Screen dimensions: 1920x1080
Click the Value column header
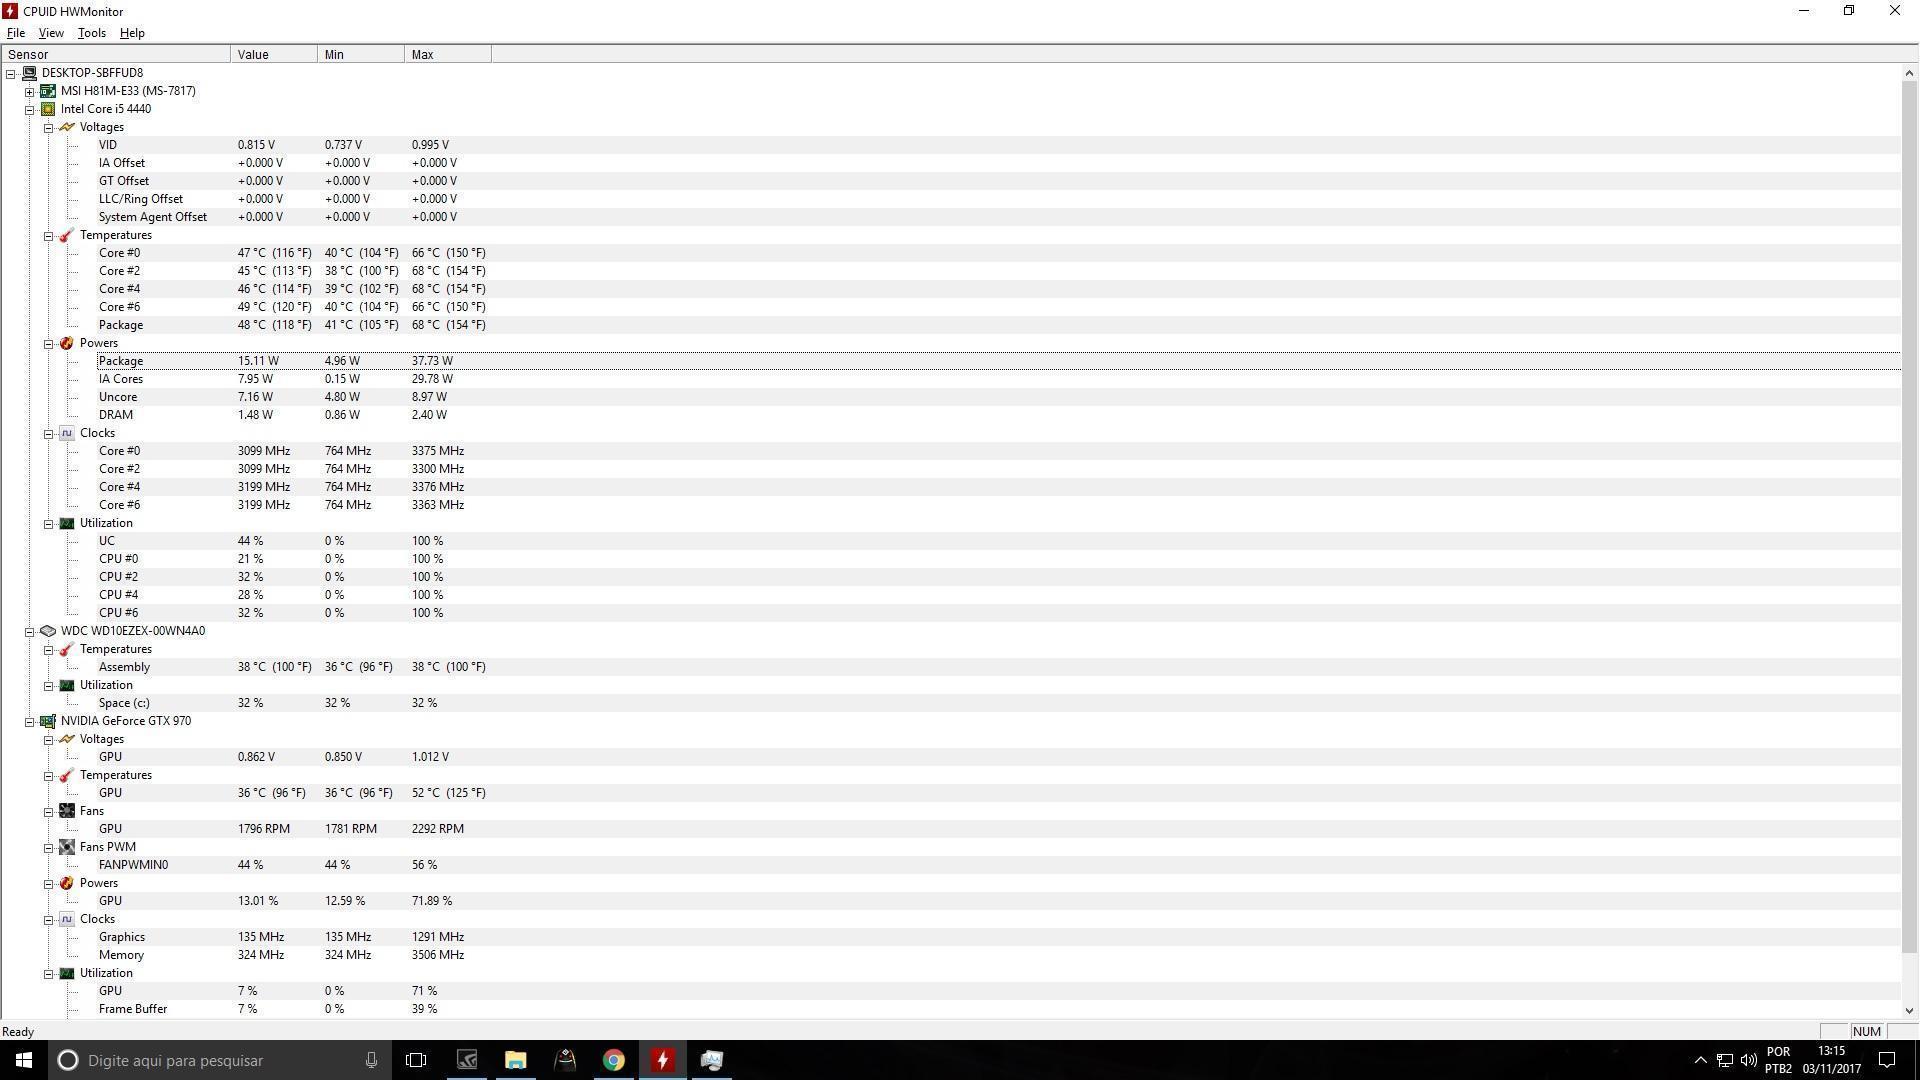coord(274,55)
